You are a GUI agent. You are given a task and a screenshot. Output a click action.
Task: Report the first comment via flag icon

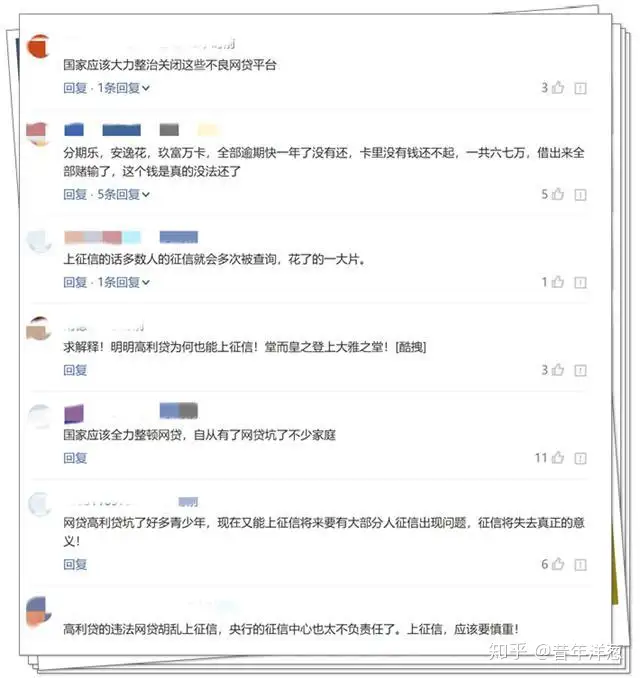[x=580, y=88]
